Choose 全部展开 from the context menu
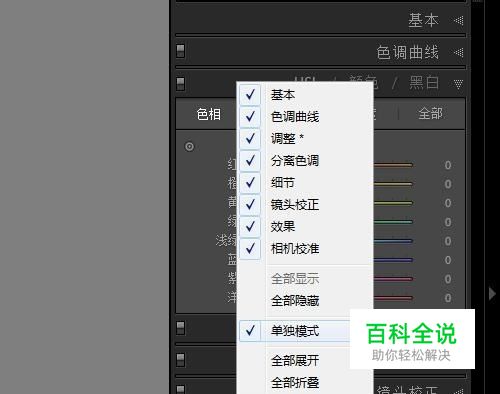 (295, 361)
